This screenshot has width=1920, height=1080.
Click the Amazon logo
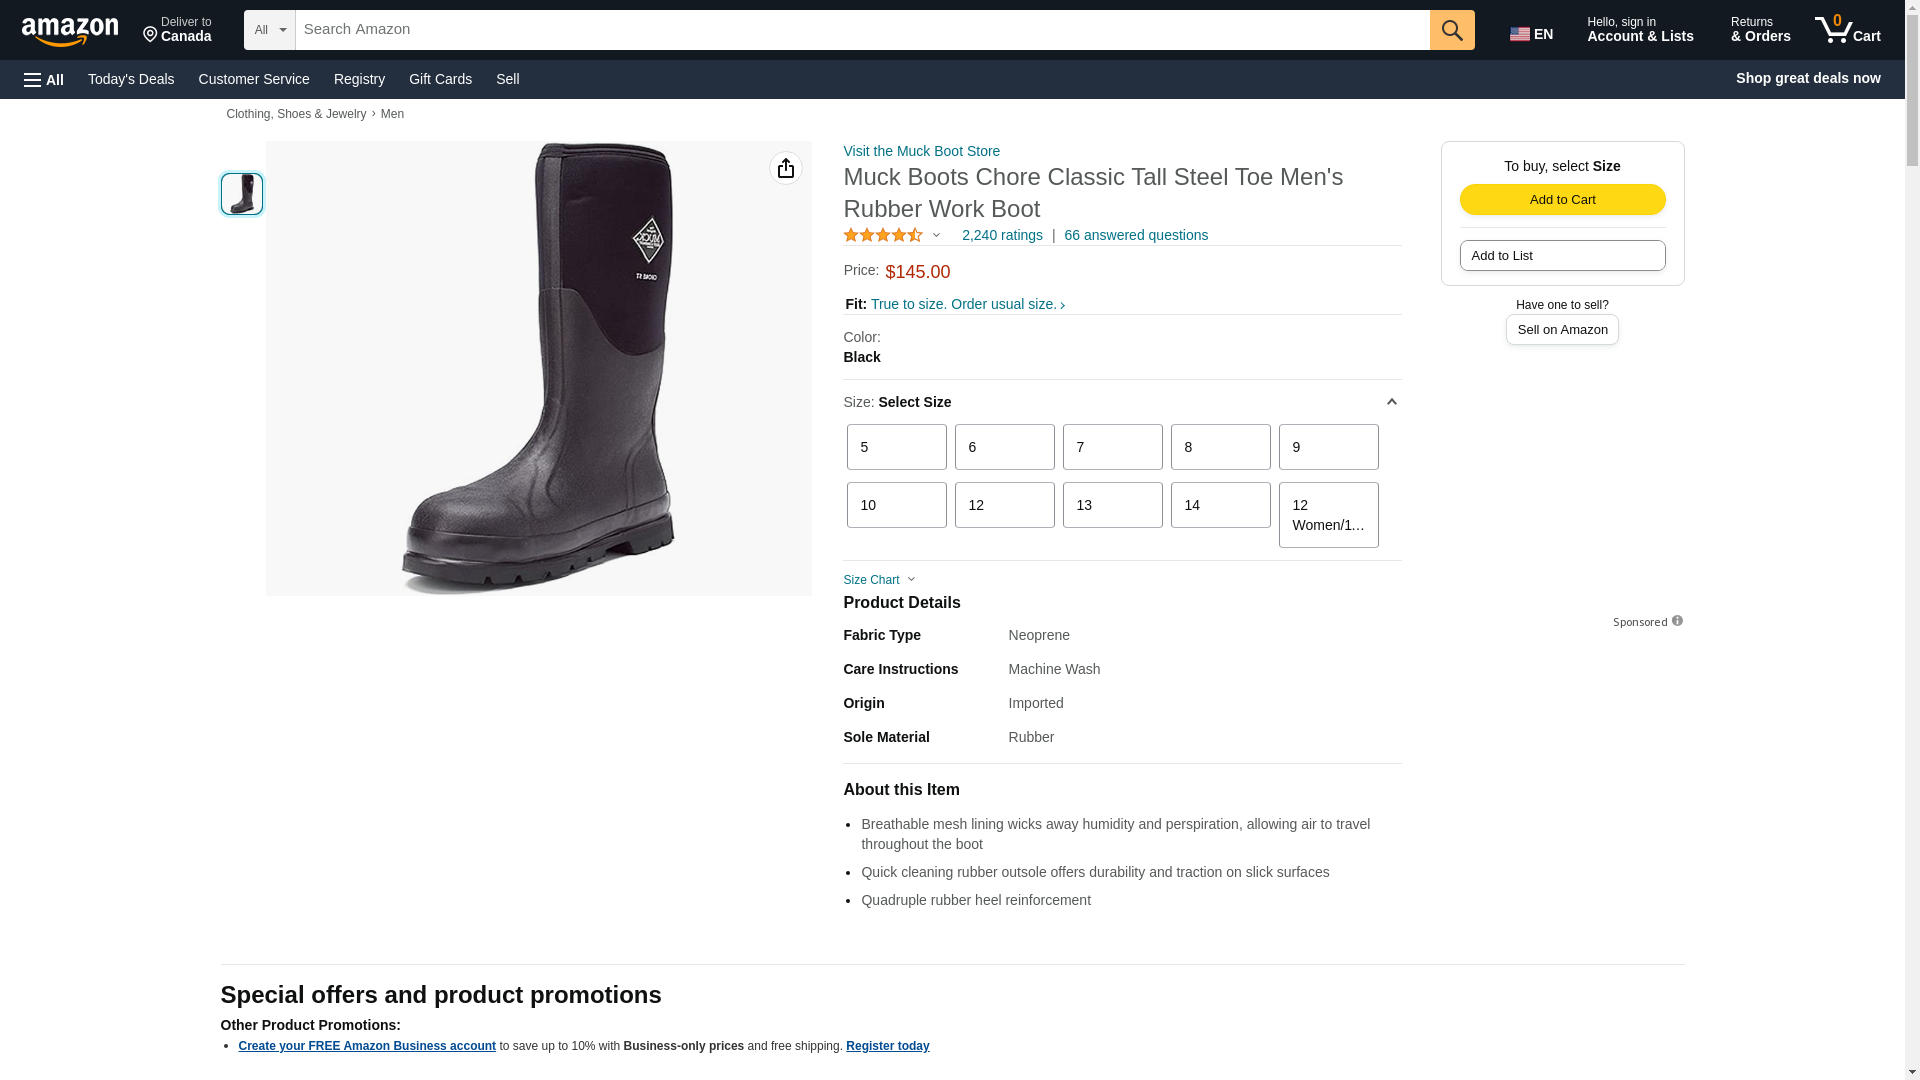pos(70,31)
